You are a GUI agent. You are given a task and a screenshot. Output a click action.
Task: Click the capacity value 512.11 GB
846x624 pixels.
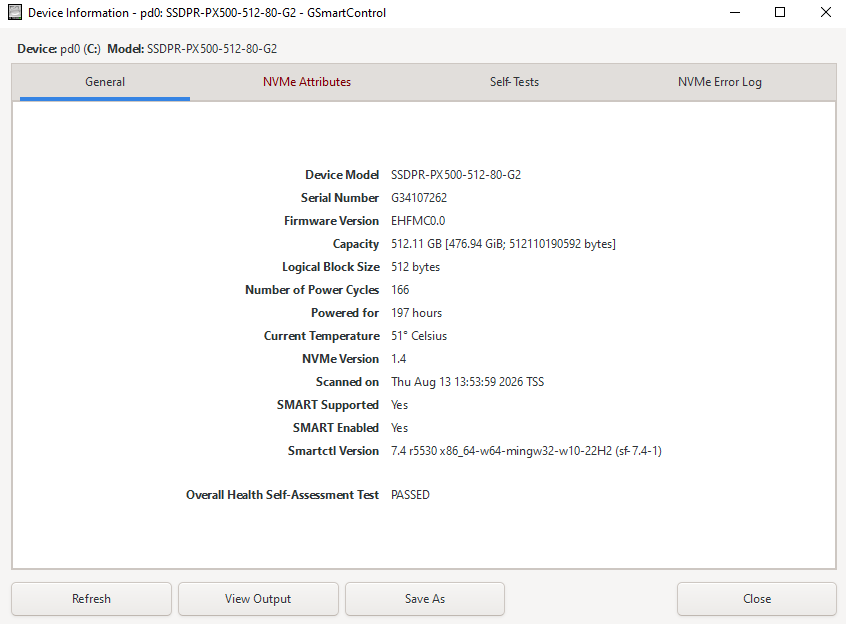click(503, 244)
